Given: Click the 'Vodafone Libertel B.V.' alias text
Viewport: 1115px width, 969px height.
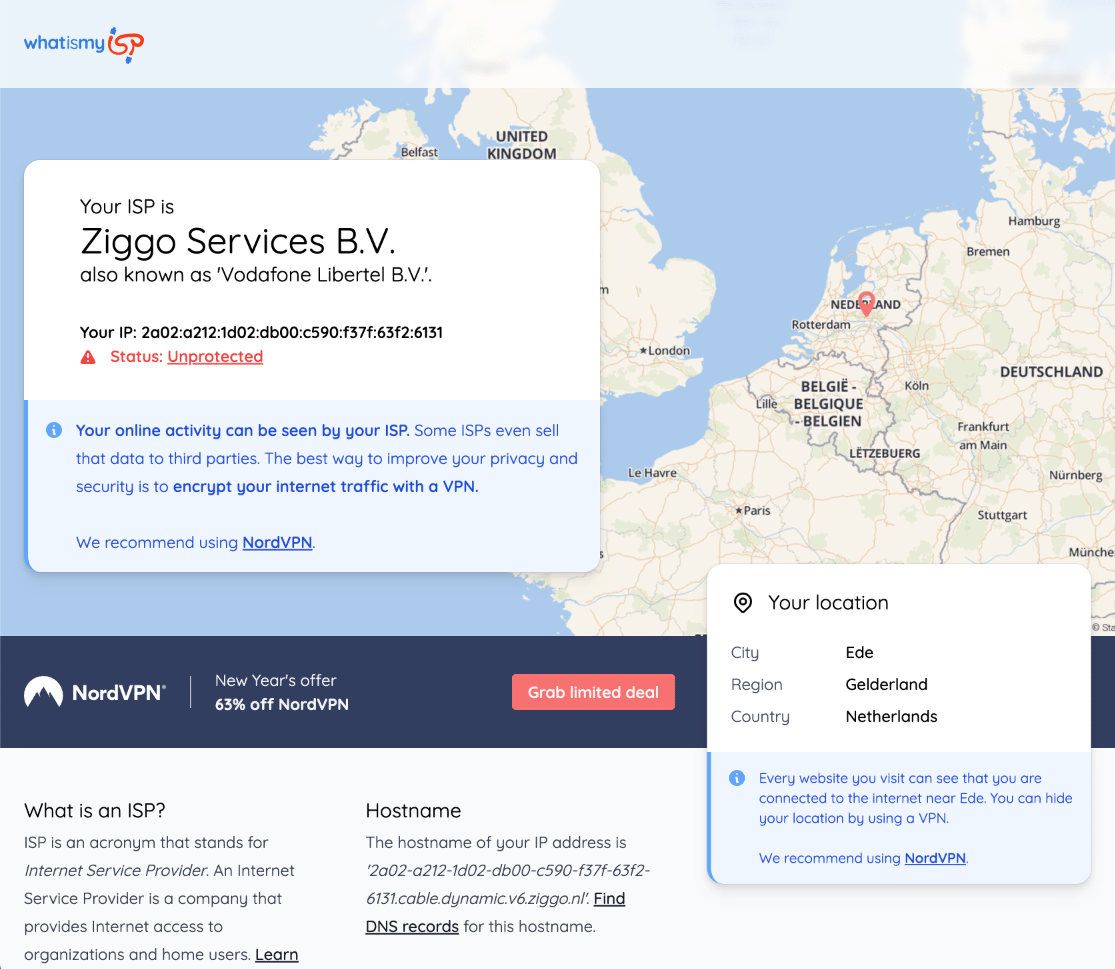Looking at the screenshot, I should tap(324, 275).
